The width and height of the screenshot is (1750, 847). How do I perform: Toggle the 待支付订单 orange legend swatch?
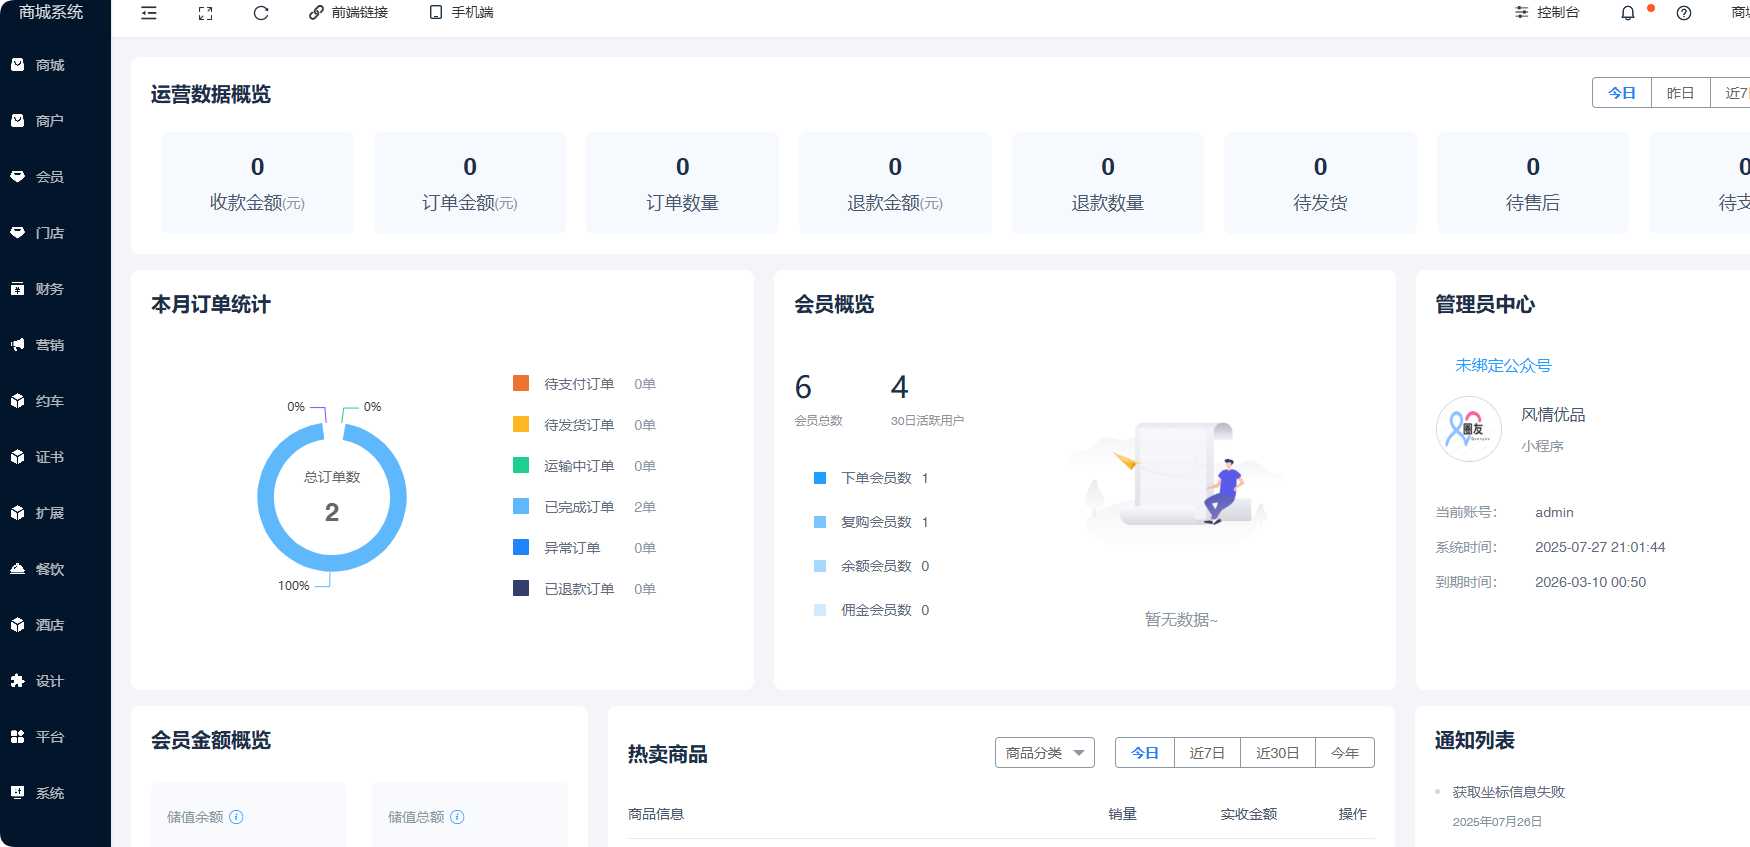coord(521,383)
